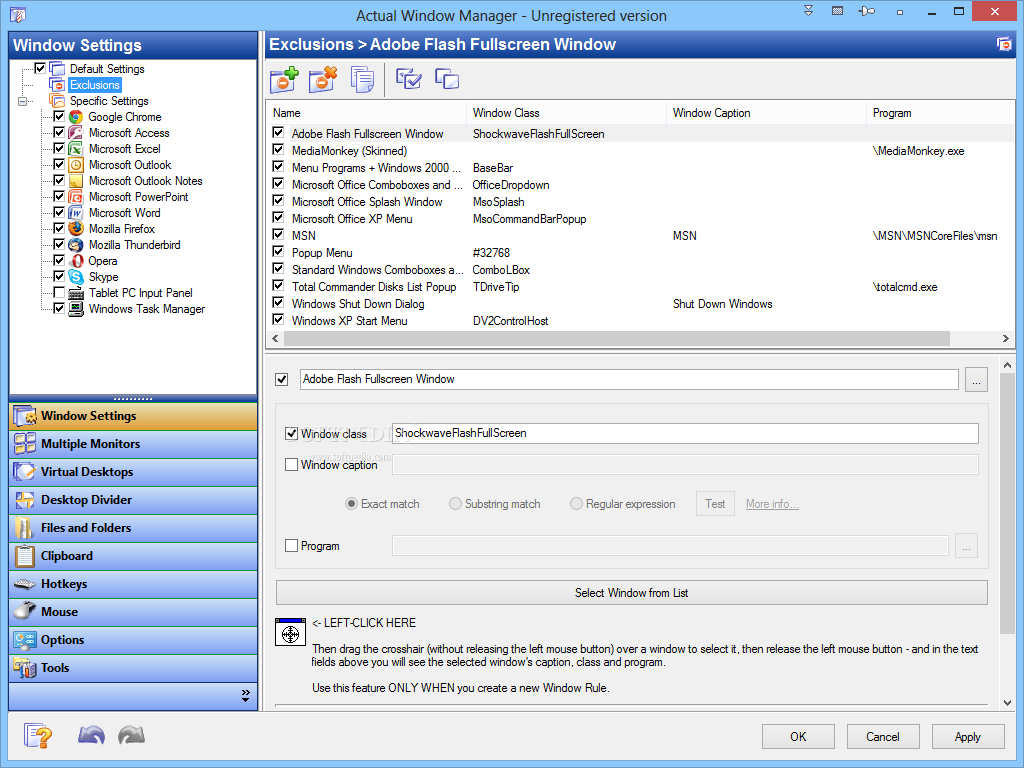Toggle the Window class checkbox
This screenshot has width=1024, height=768.
coord(292,434)
